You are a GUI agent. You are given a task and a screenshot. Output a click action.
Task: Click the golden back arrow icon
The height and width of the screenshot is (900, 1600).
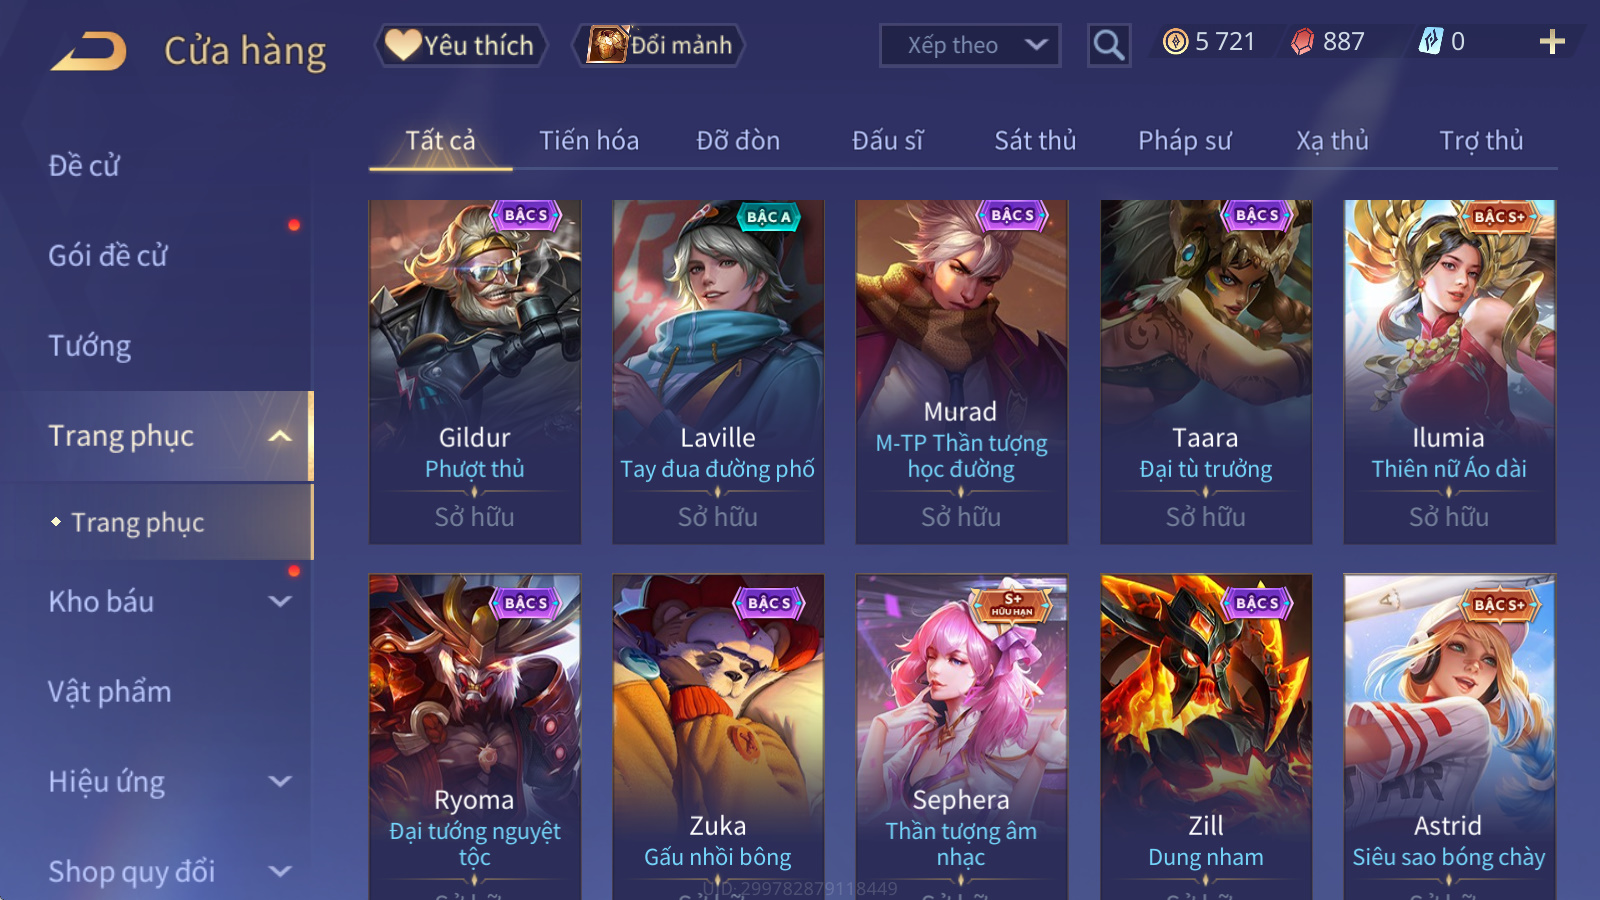coord(89,51)
